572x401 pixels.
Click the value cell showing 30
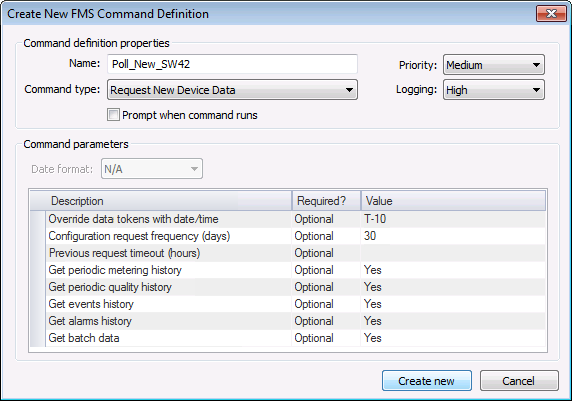pos(453,236)
